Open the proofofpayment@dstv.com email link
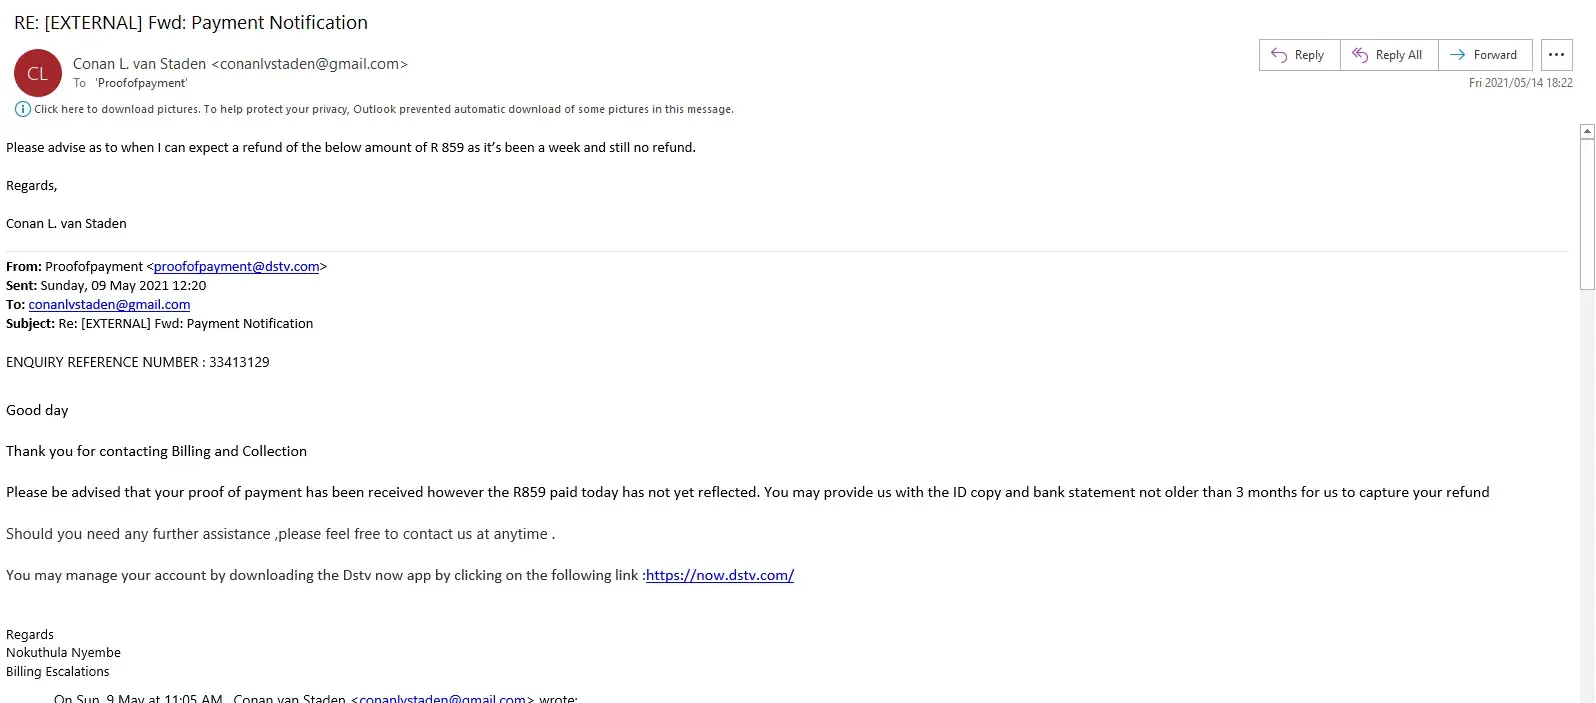This screenshot has height=703, width=1596. (x=236, y=267)
